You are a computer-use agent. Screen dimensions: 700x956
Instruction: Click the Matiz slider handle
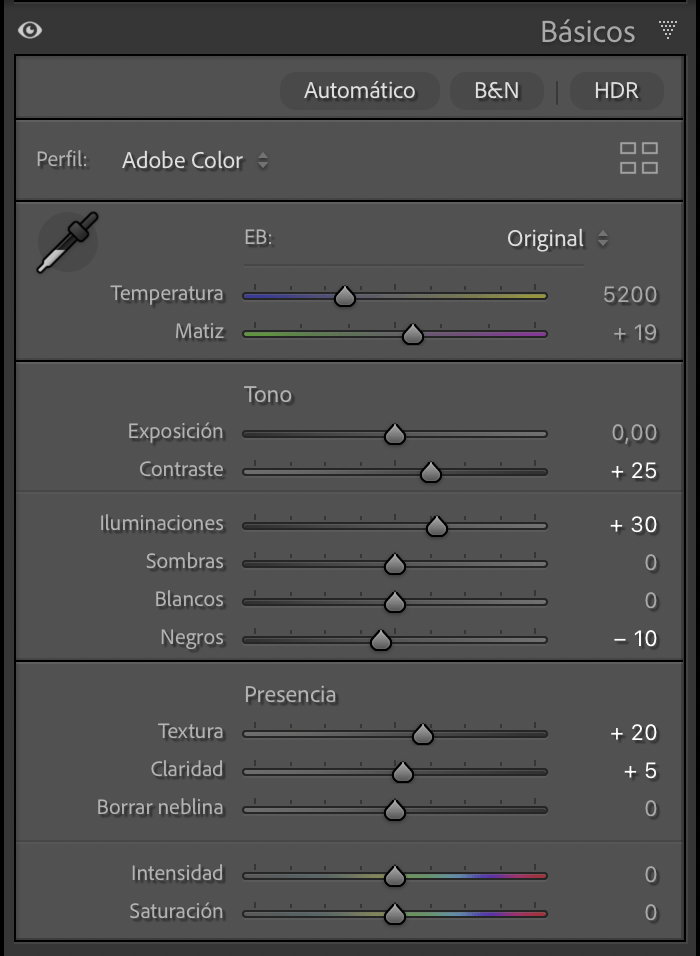click(412, 335)
